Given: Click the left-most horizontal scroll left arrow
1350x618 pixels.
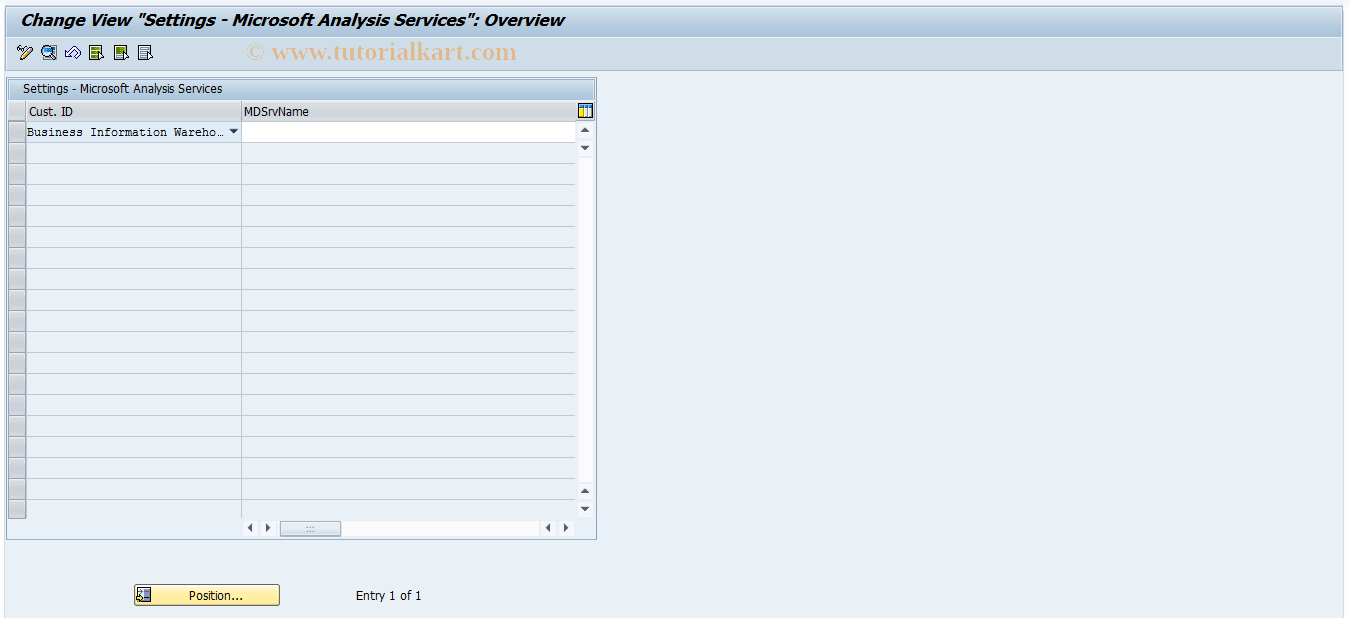Looking at the screenshot, I should [x=250, y=528].
